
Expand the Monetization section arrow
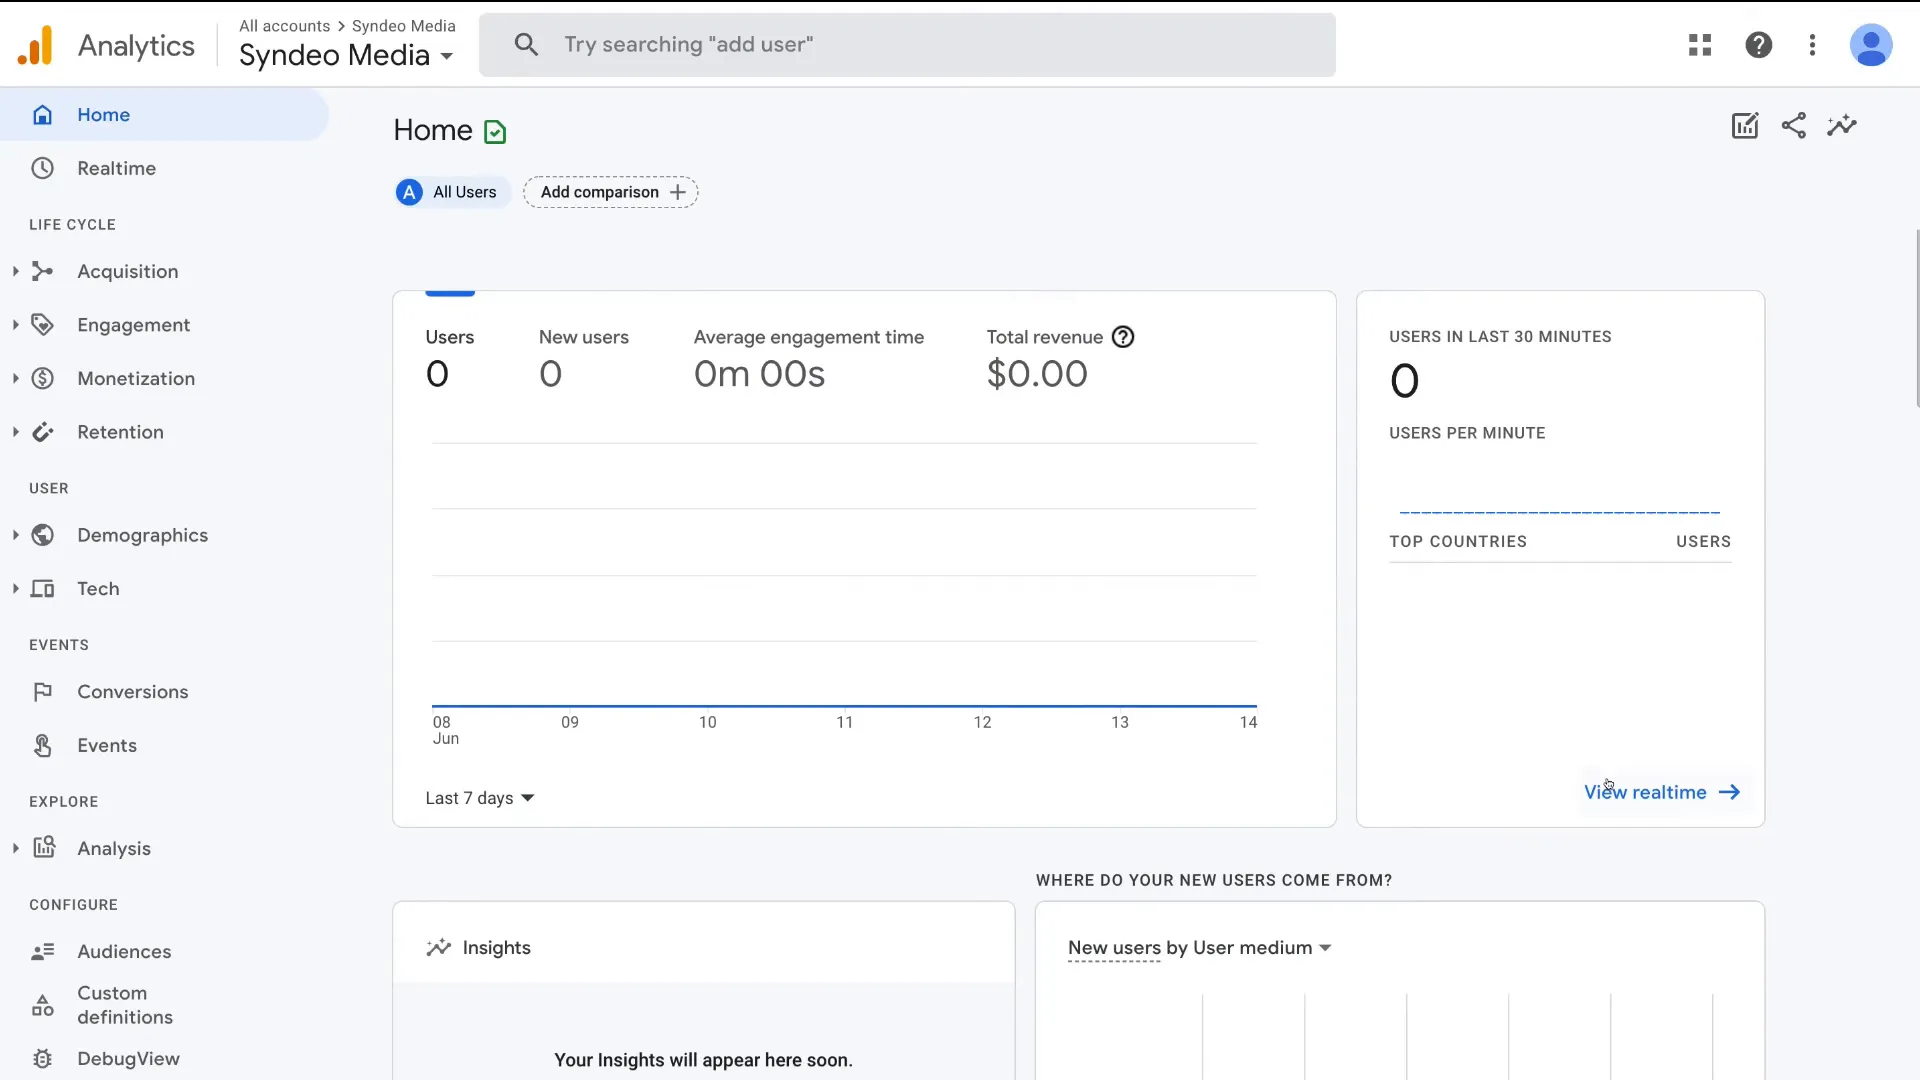click(x=15, y=378)
